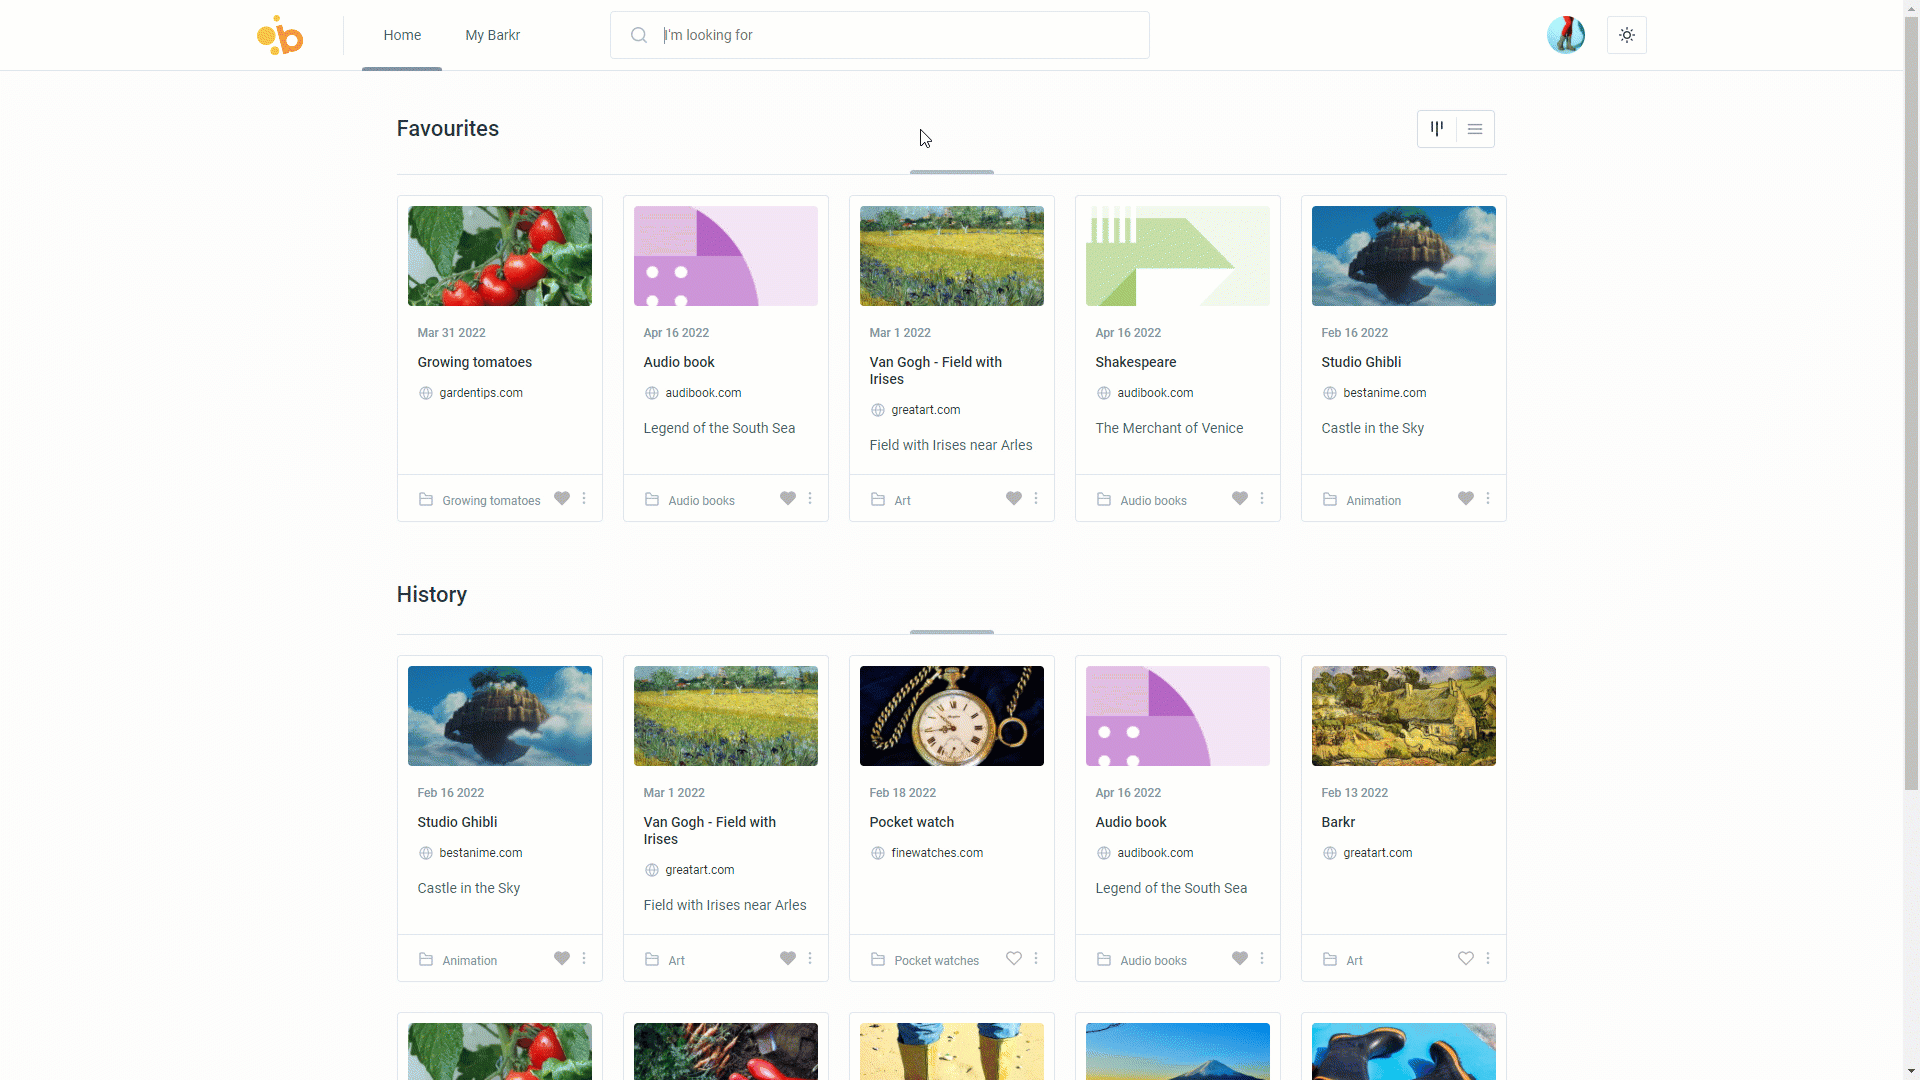Open kebab menu on Pocket watch card

(x=1036, y=958)
